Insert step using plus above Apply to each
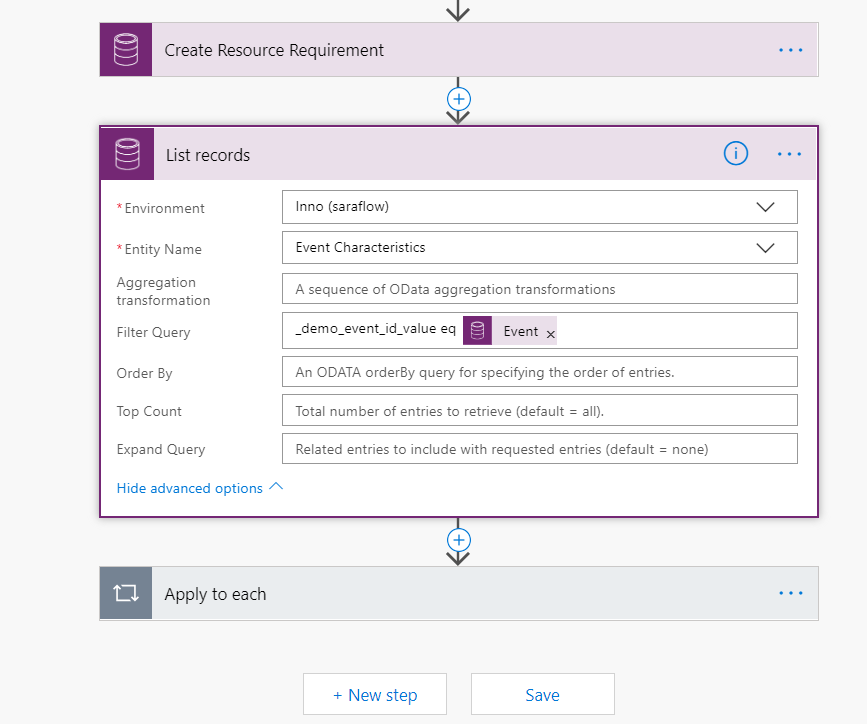 pyautogui.click(x=458, y=539)
